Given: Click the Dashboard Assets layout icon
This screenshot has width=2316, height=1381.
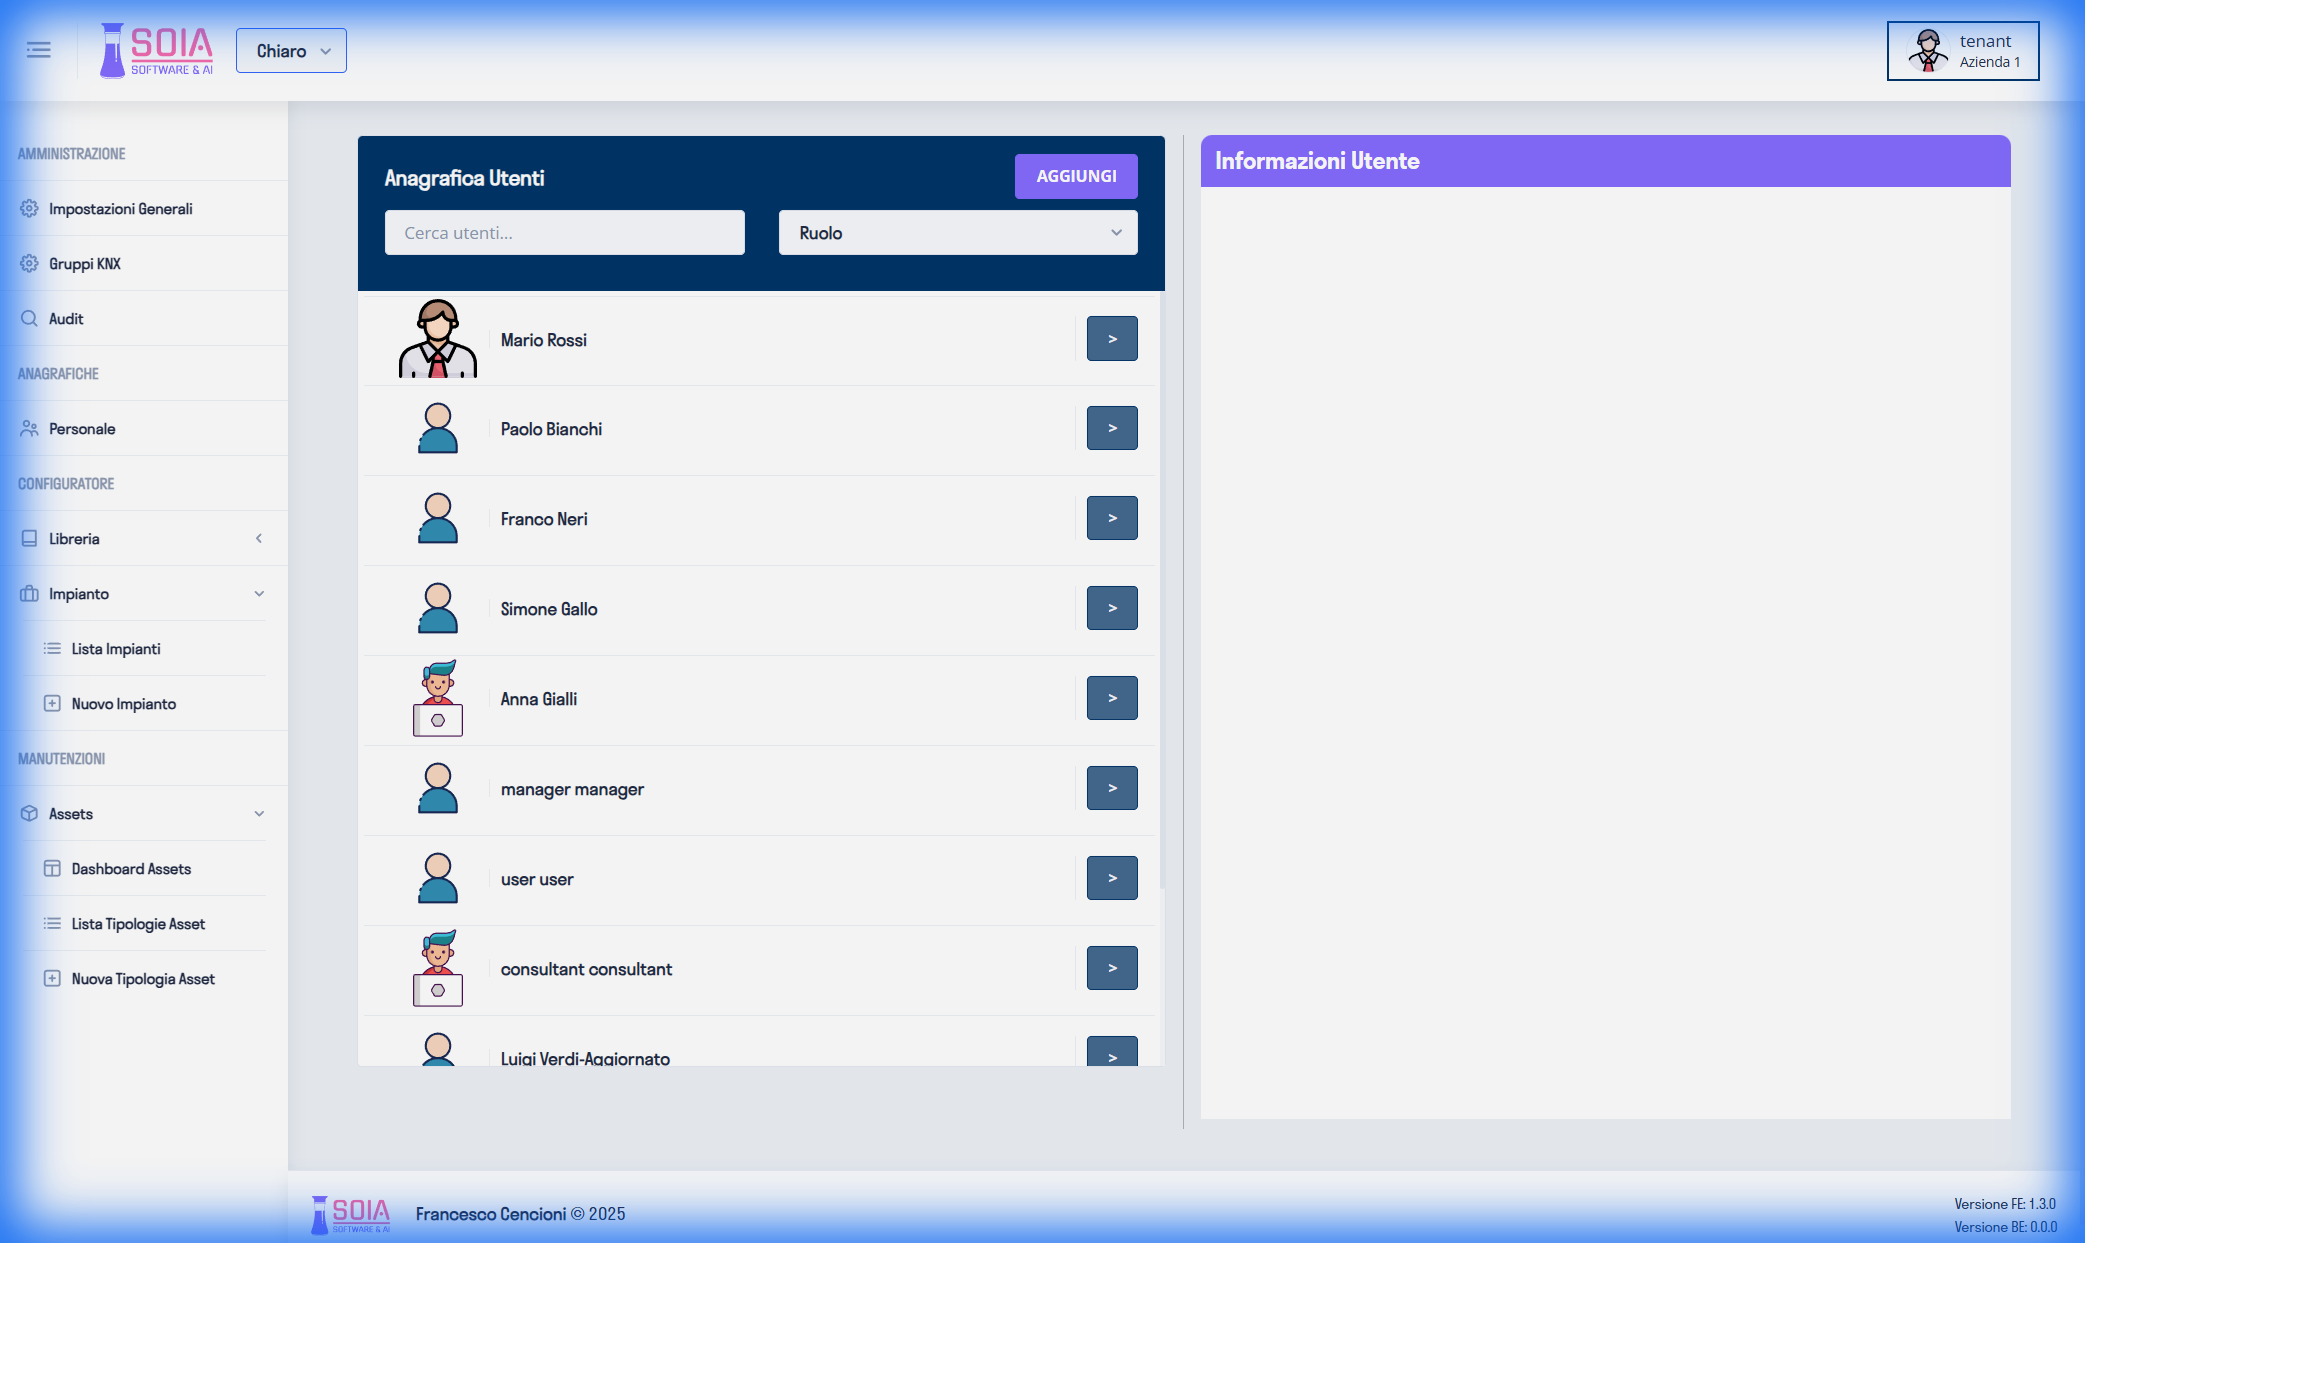Looking at the screenshot, I should [52, 869].
